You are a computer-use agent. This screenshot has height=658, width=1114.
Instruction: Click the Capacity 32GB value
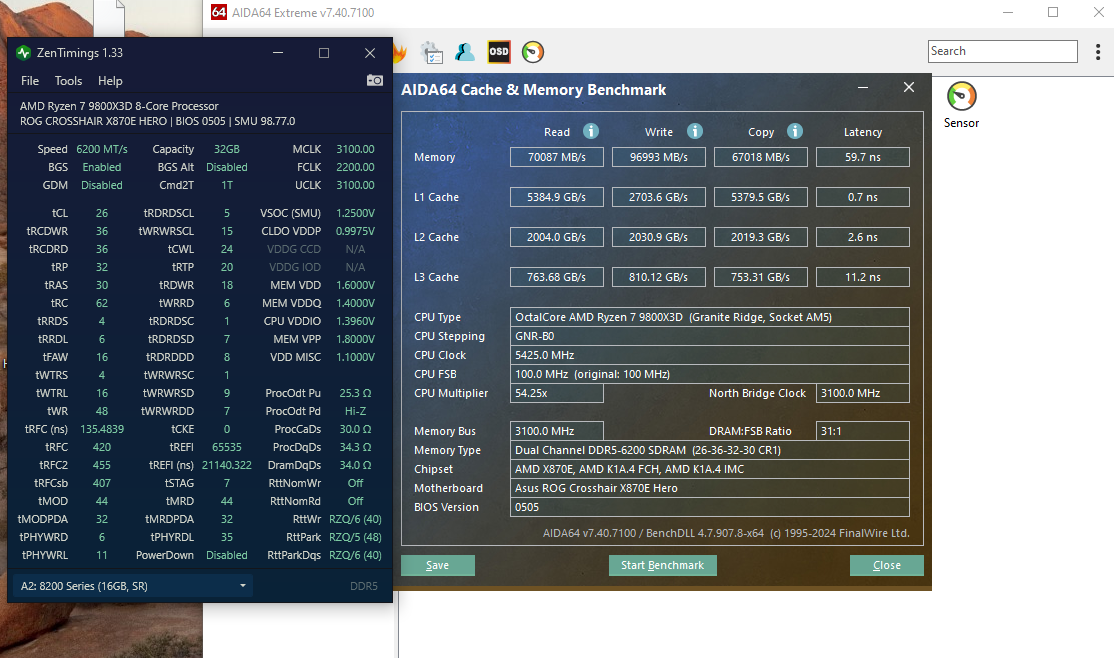[227, 149]
